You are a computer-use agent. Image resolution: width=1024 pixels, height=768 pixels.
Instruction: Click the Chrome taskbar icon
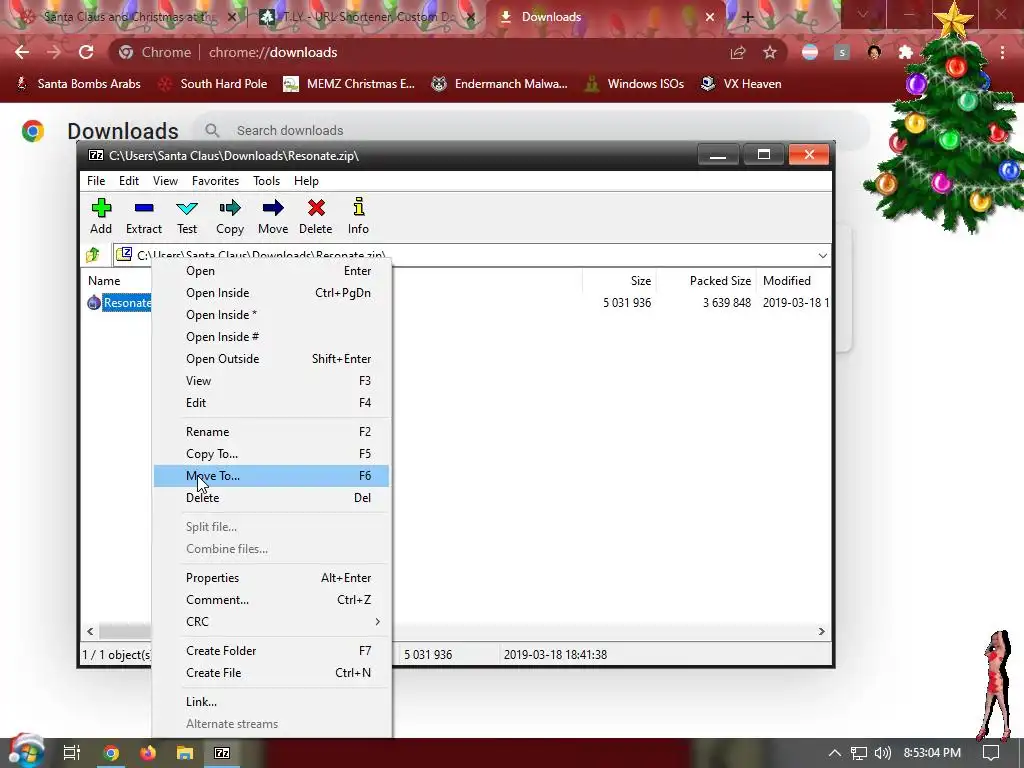pyautogui.click(x=111, y=753)
